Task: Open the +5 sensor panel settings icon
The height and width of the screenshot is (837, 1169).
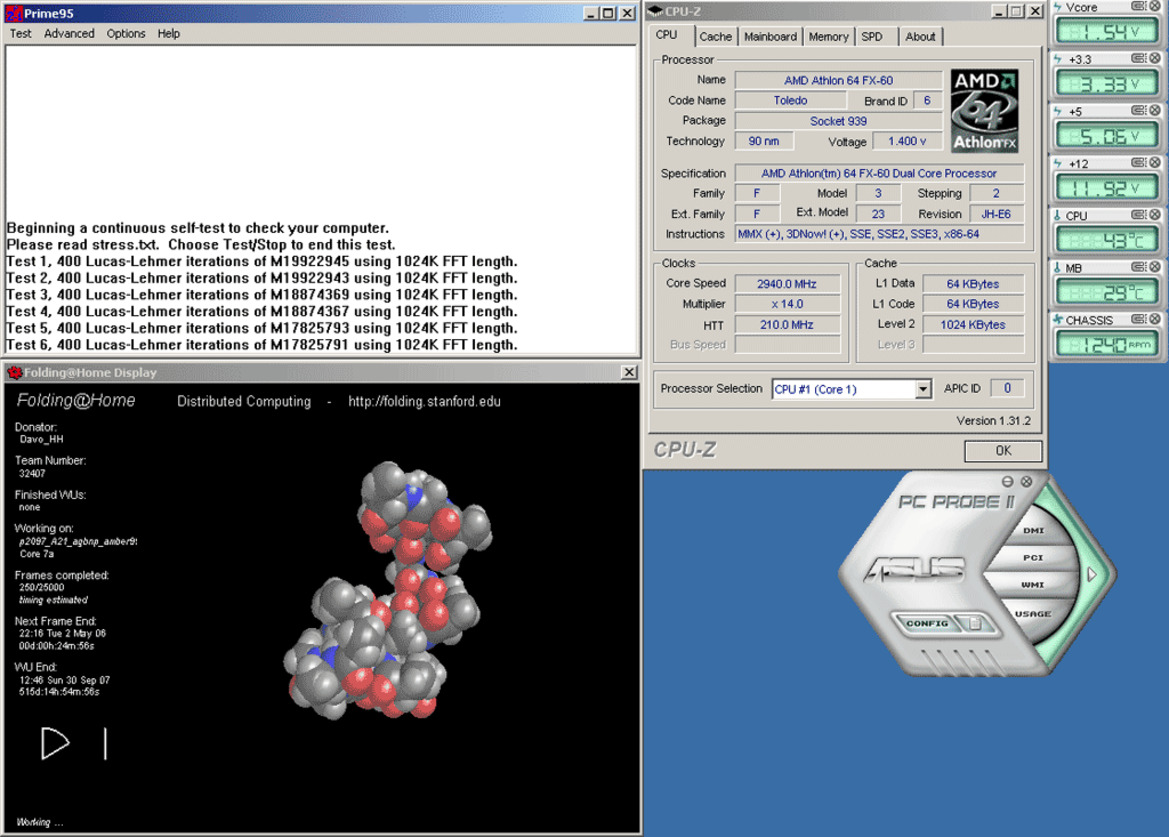Action: 1138,110
